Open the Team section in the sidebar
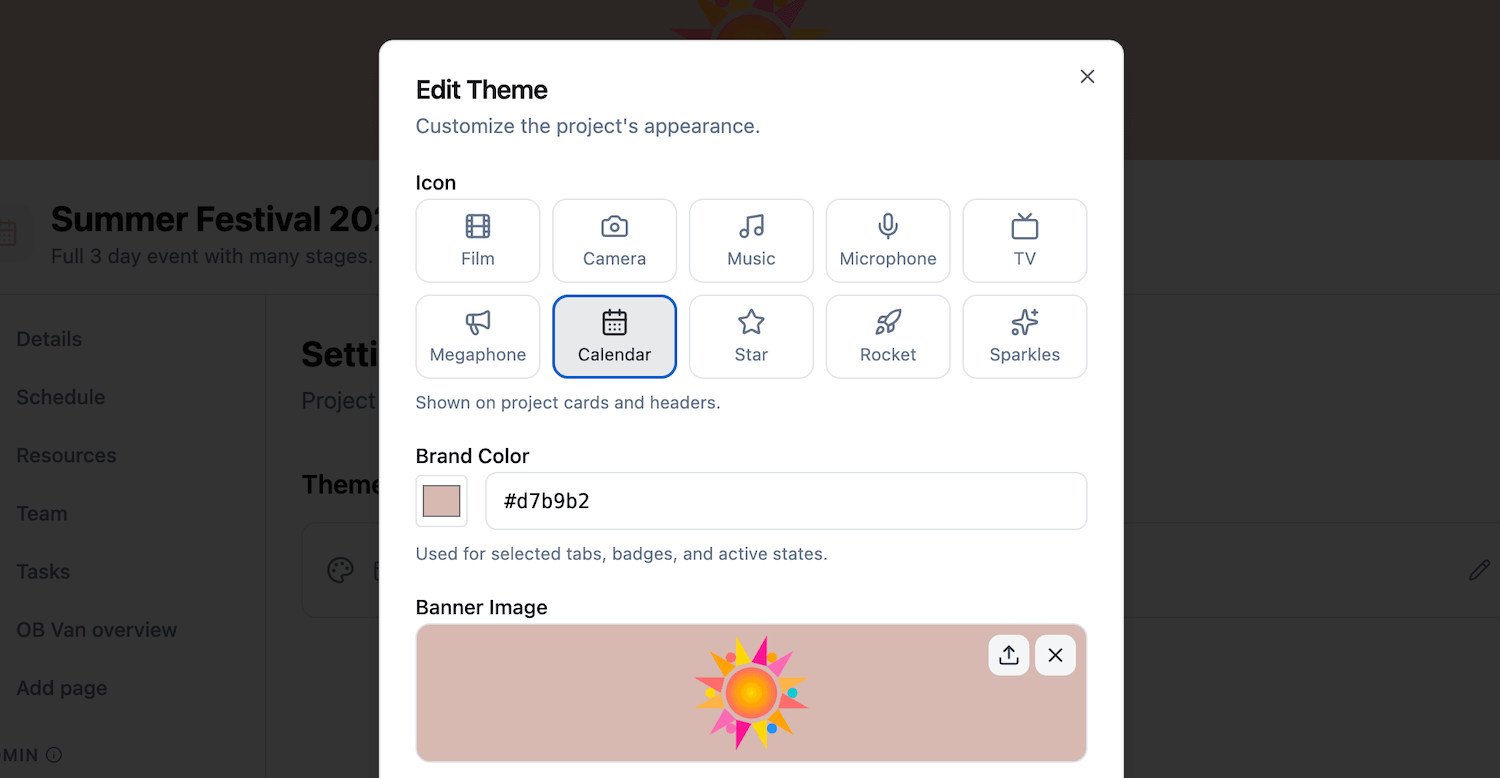Image resolution: width=1500 pixels, height=778 pixels. click(x=41, y=513)
